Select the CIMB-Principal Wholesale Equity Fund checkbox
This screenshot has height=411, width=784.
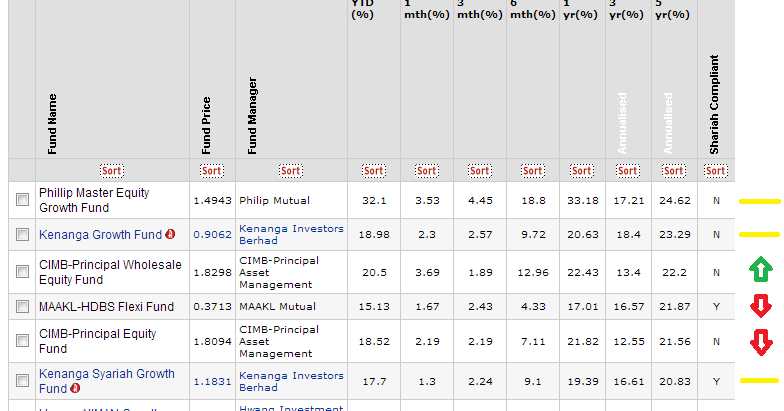click(x=22, y=272)
